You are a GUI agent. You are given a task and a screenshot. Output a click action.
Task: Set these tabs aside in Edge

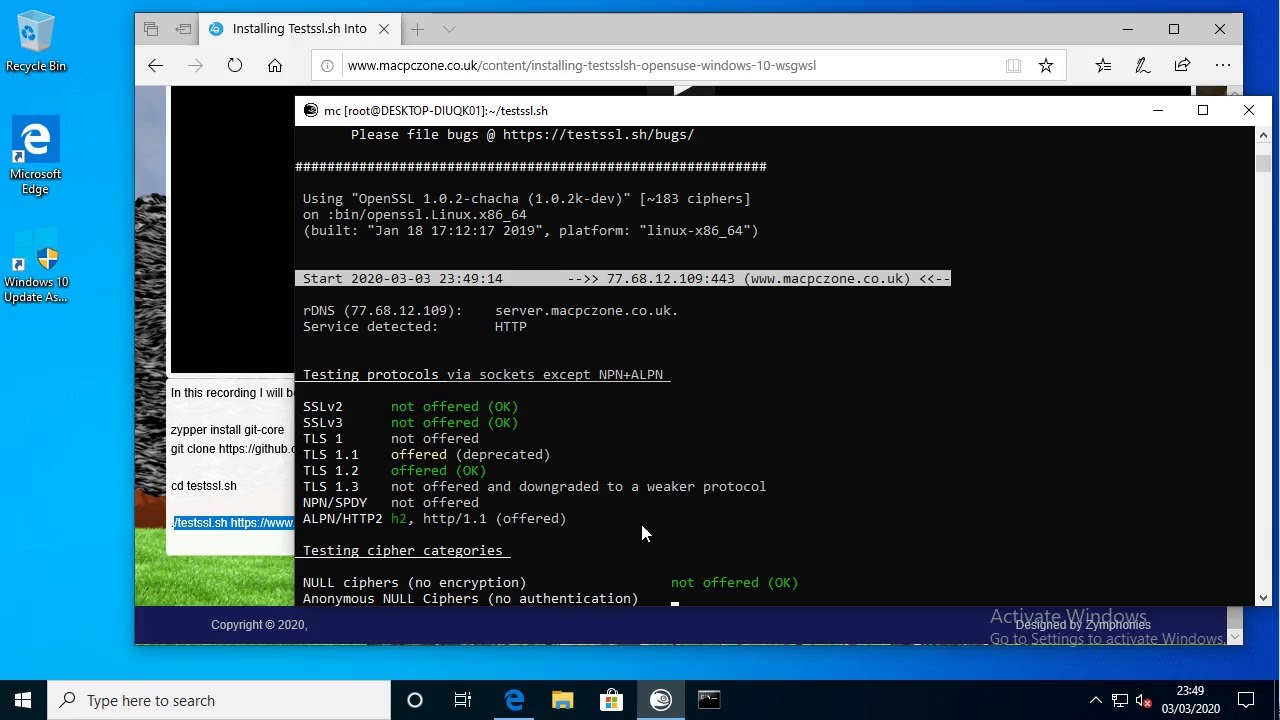183,29
